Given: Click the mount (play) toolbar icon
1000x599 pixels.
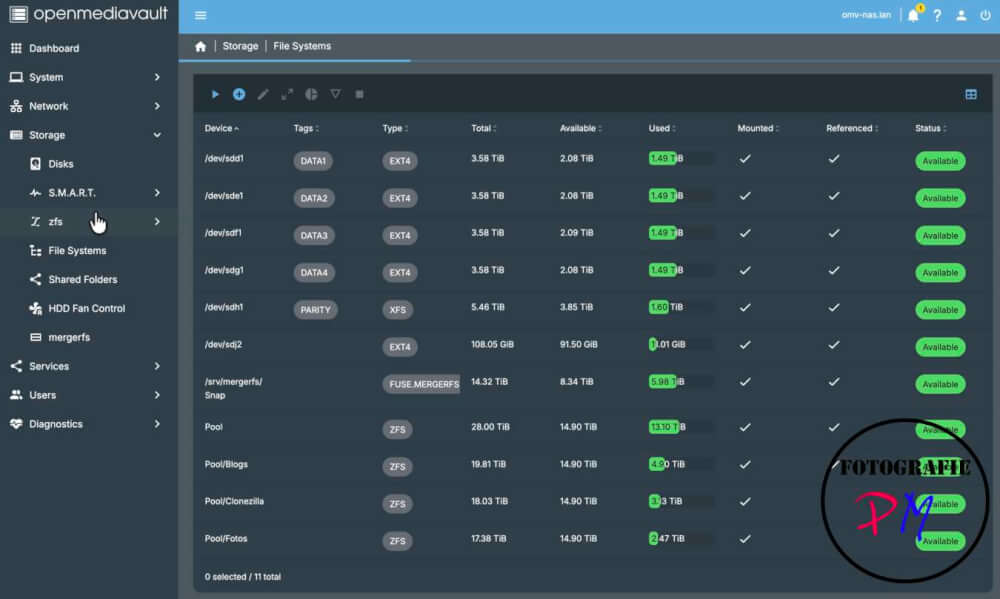Looking at the screenshot, I should click(215, 94).
